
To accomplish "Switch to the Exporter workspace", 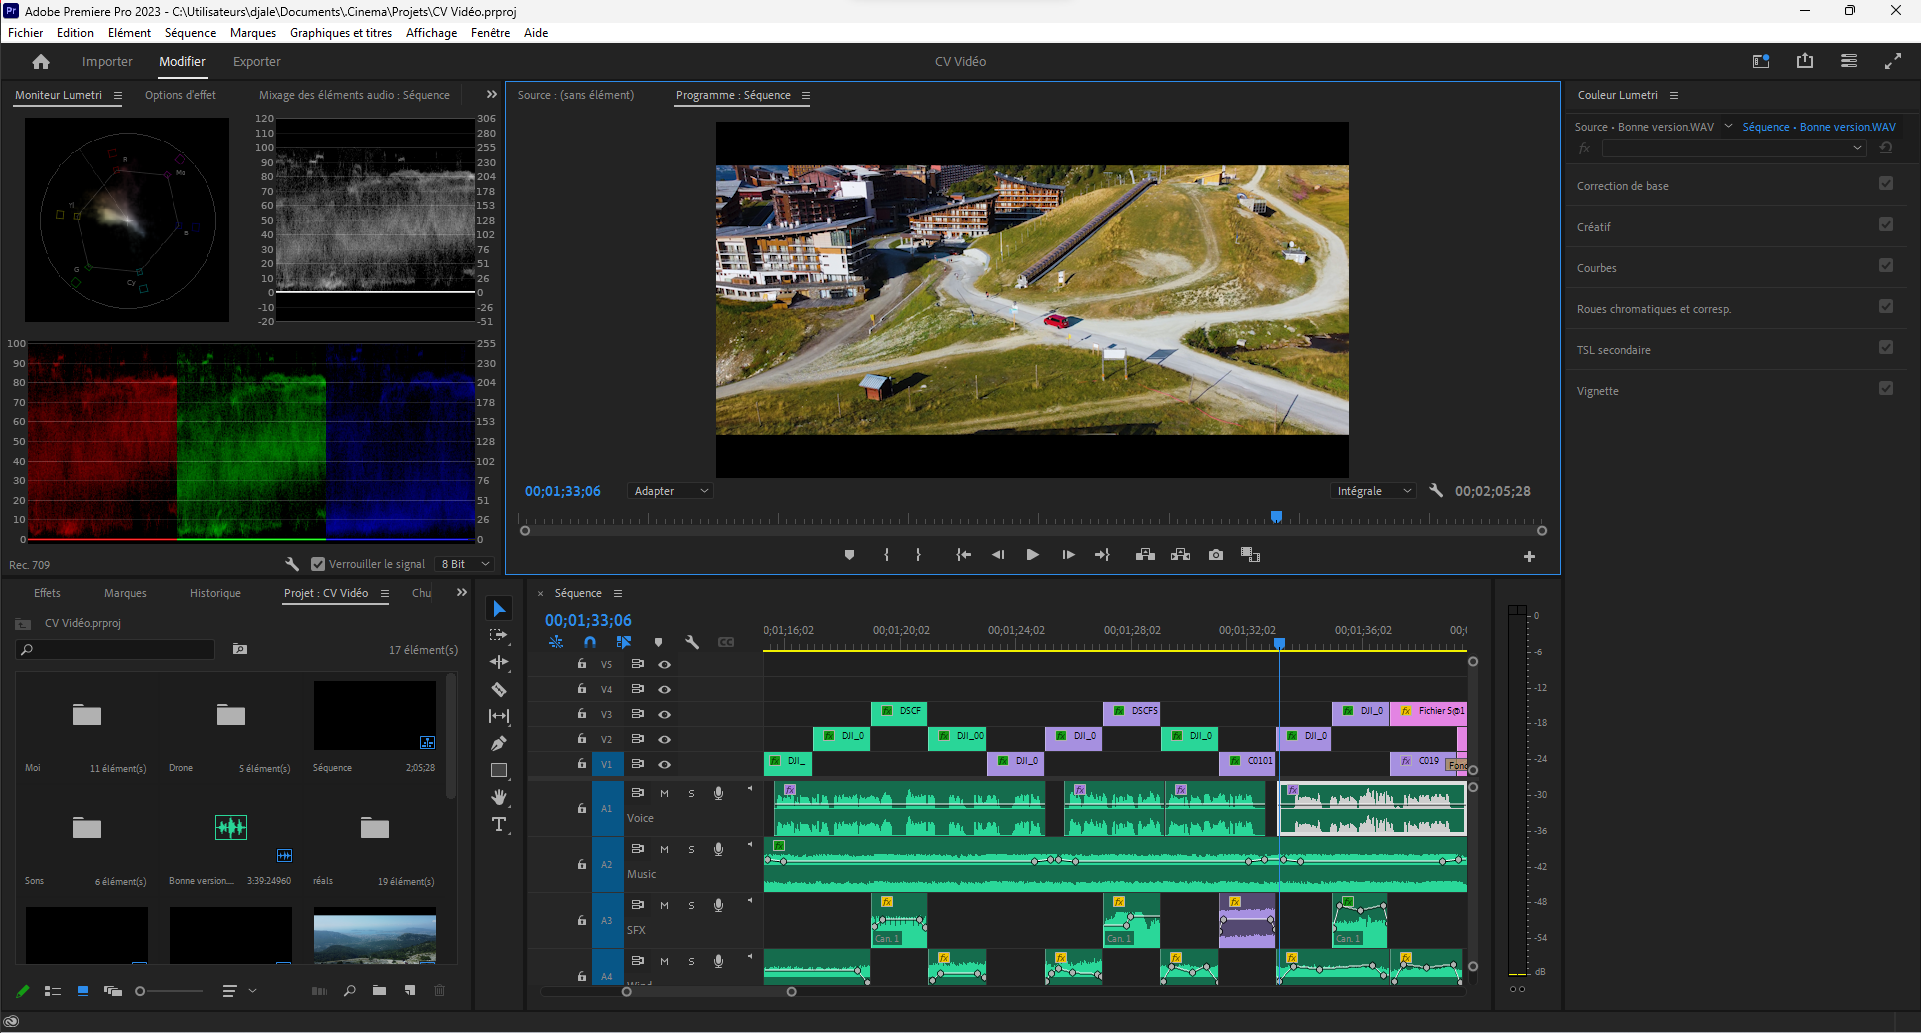I will 256,62.
